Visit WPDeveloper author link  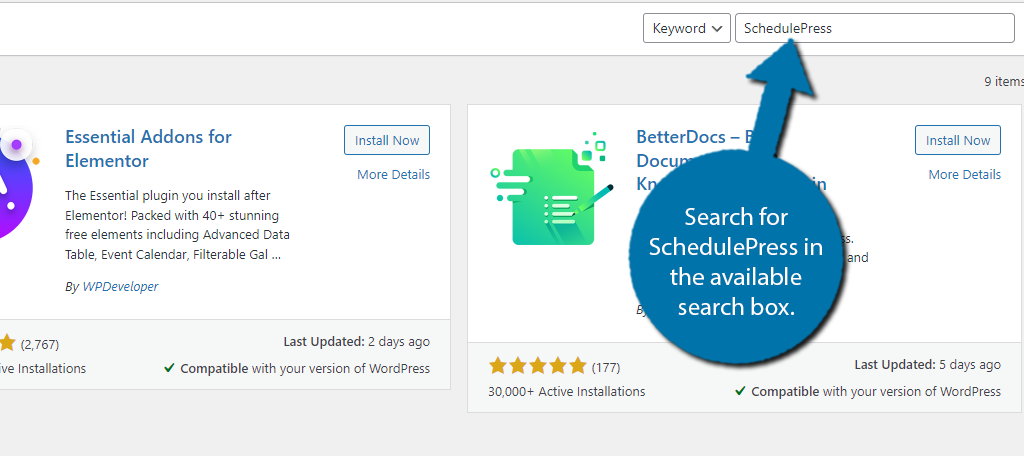coord(120,286)
